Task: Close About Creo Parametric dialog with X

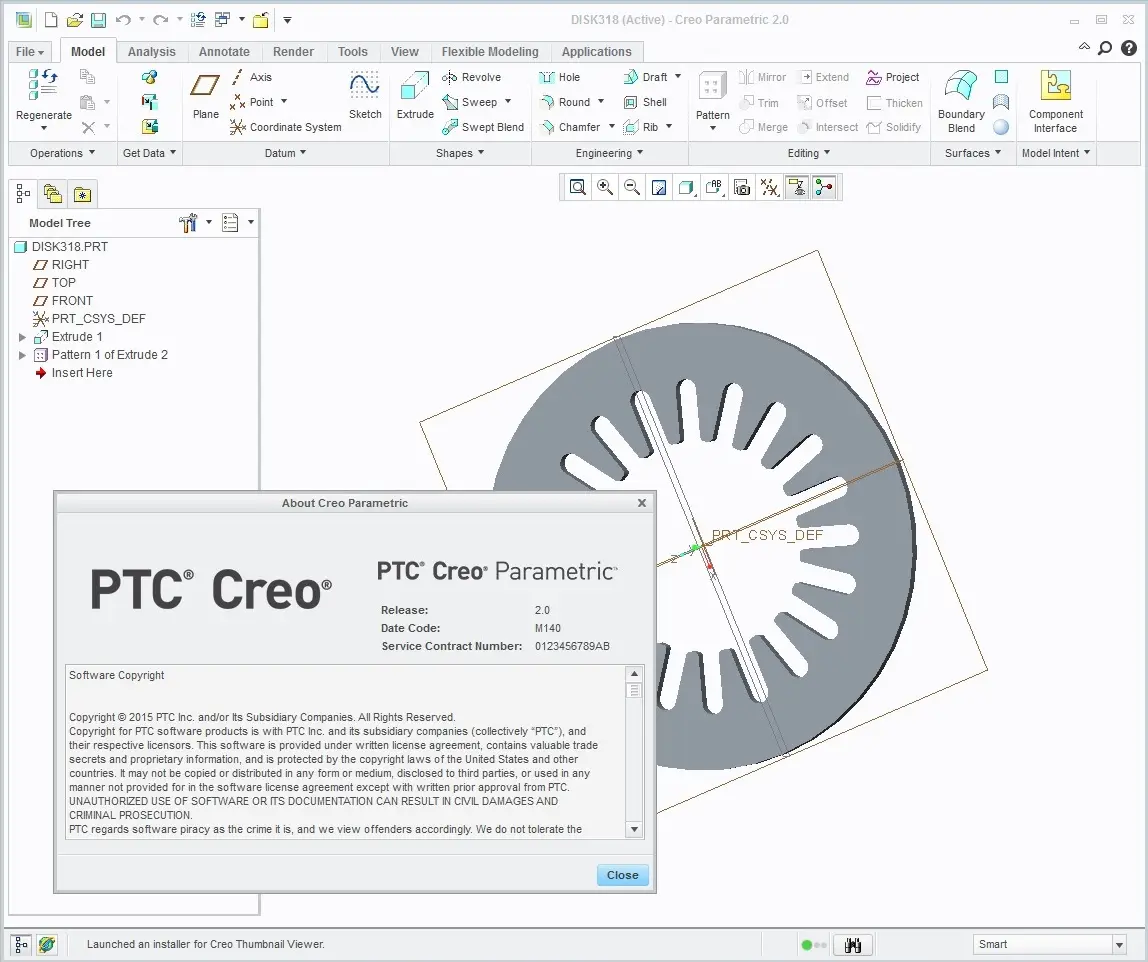Action: pos(641,503)
